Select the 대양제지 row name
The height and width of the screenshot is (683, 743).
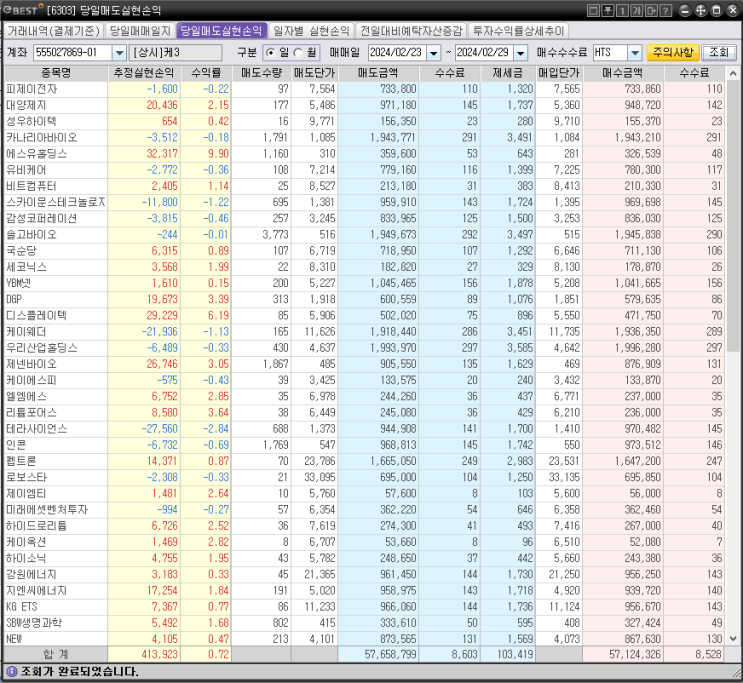pos(26,105)
